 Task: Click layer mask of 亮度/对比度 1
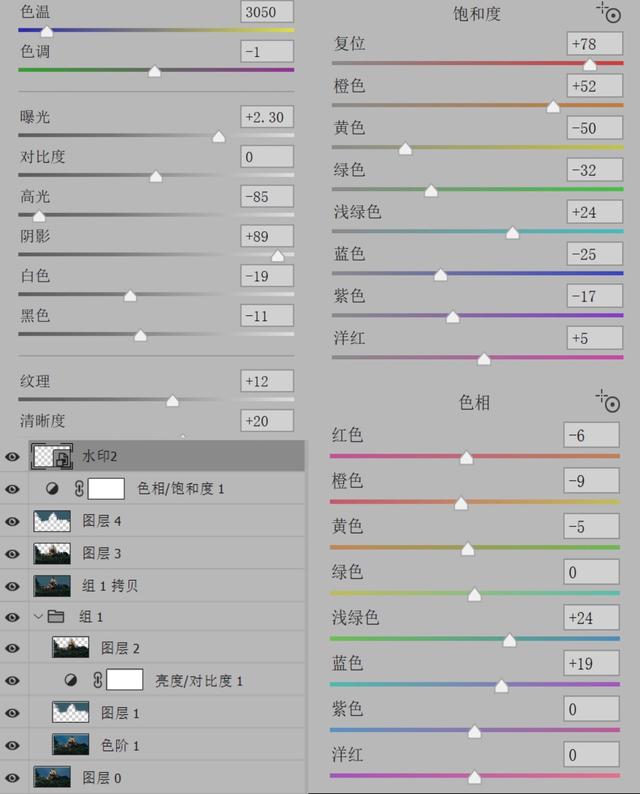click(x=125, y=680)
